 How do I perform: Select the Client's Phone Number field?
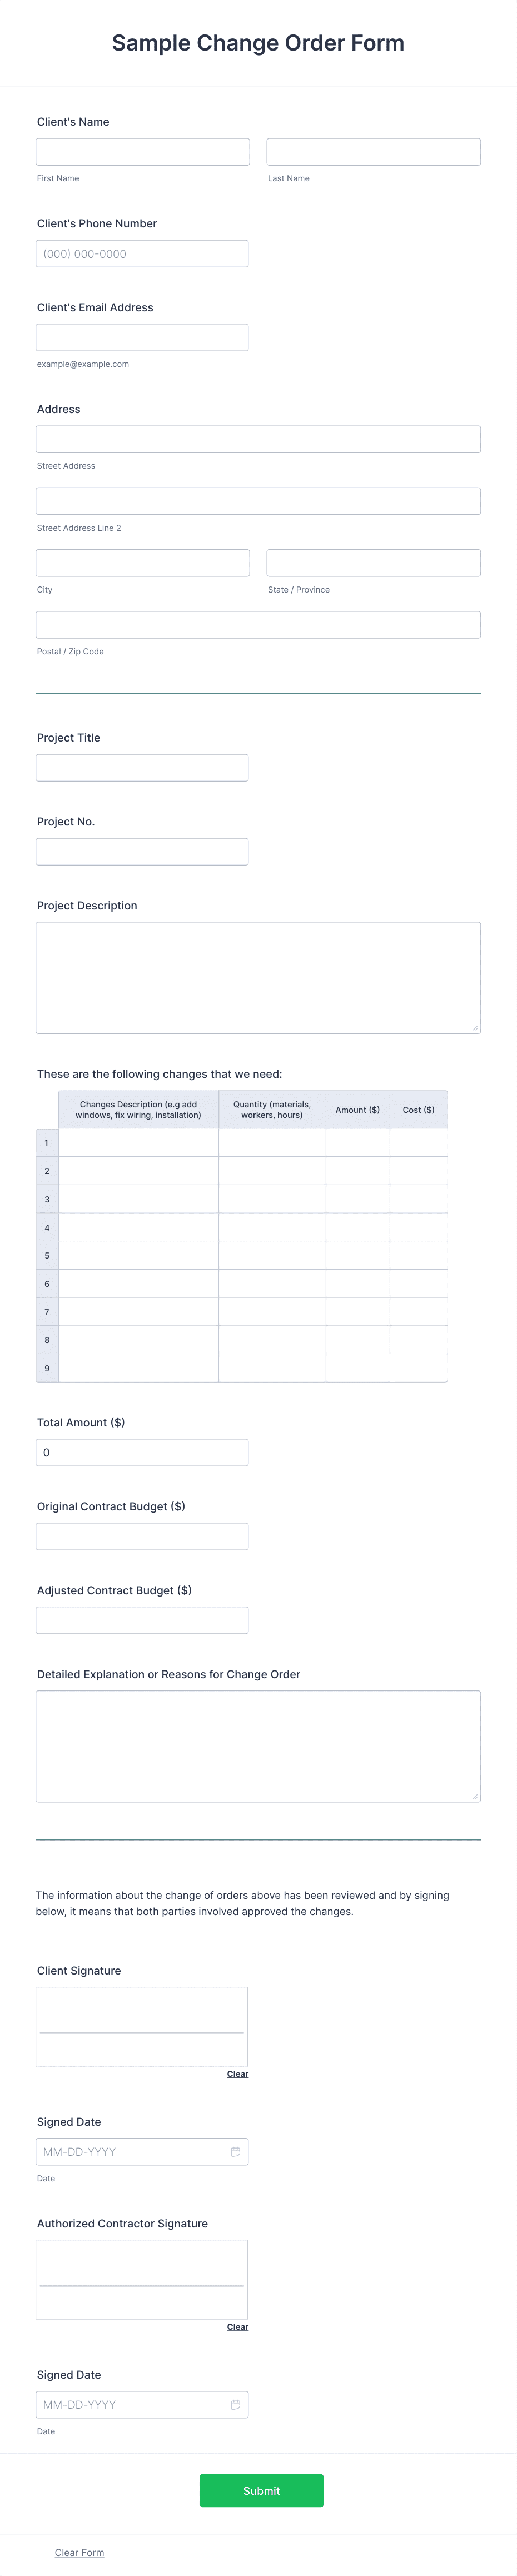142,253
